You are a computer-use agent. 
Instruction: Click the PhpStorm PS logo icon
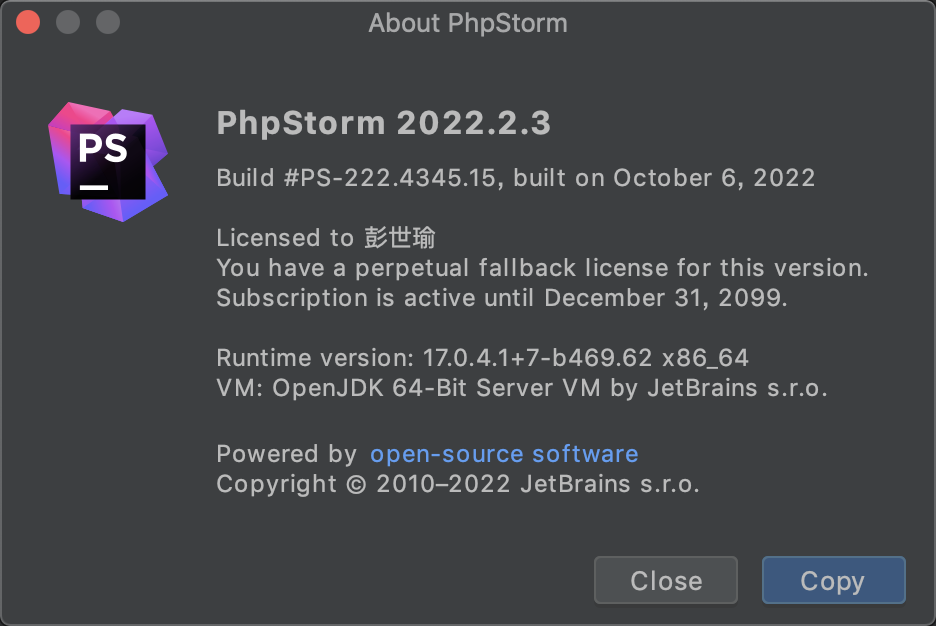tap(108, 162)
